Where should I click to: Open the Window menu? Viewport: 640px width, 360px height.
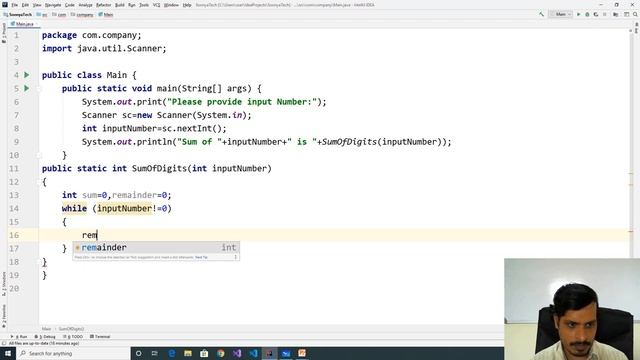pyautogui.click(x=171, y=5)
